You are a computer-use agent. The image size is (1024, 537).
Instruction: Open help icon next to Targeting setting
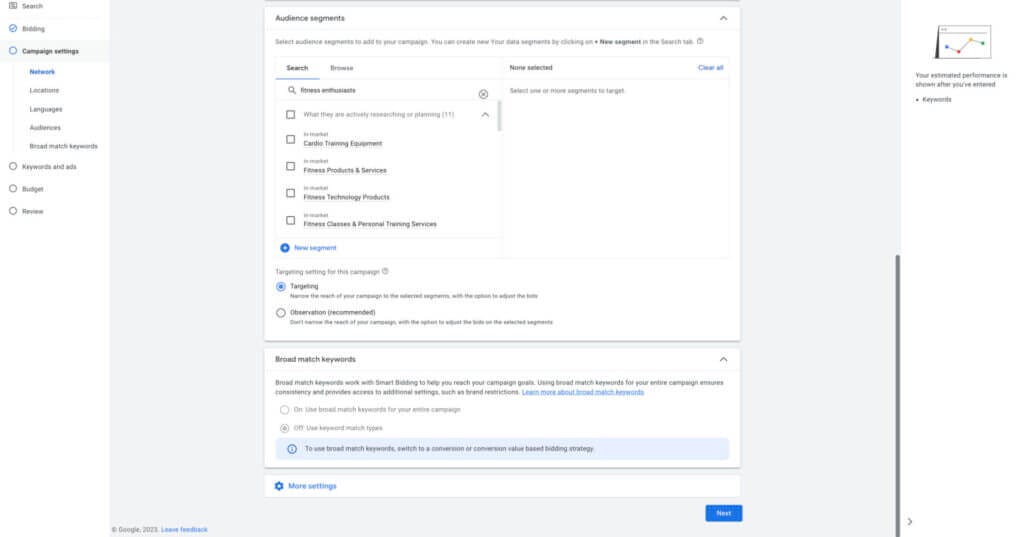[x=385, y=271]
